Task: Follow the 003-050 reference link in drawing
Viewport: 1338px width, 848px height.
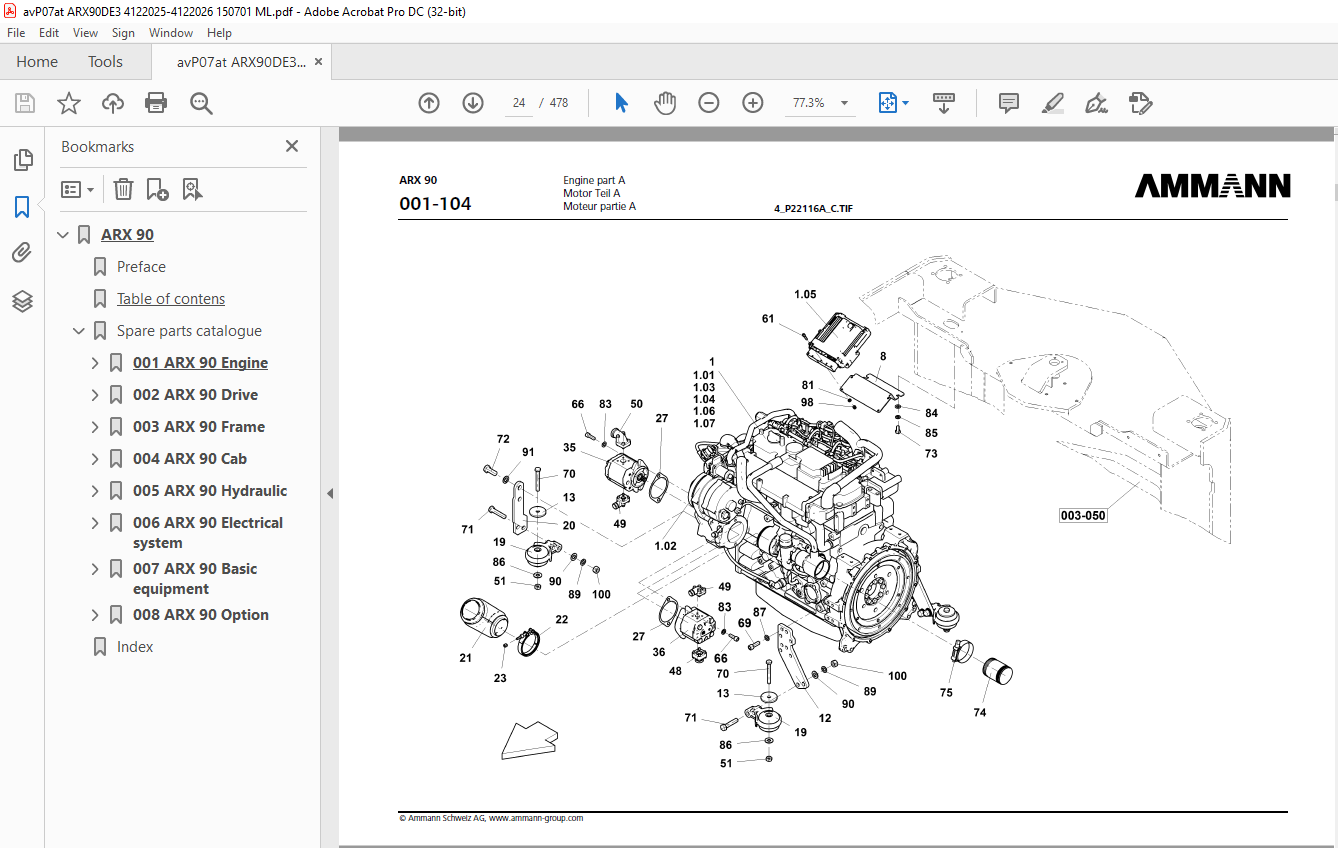Action: coord(1084,516)
